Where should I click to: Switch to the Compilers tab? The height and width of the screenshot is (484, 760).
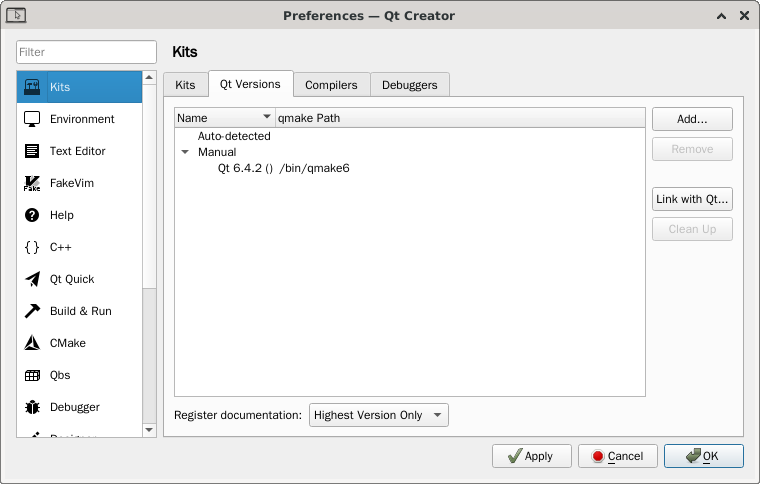tap(331, 85)
